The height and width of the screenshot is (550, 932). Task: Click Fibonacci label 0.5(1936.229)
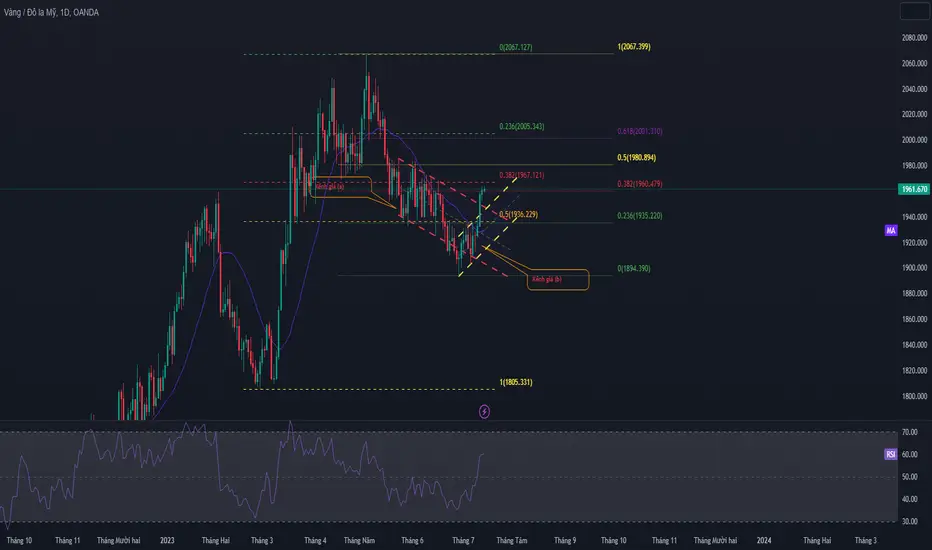pos(518,214)
